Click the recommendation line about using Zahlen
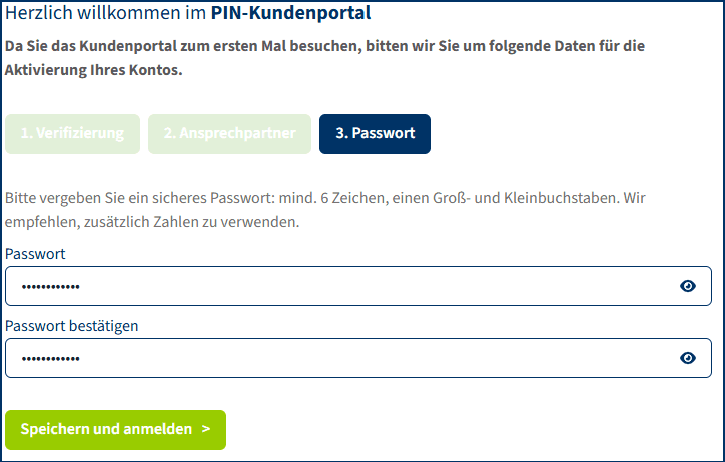This screenshot has width=725, height=462. 150,222
